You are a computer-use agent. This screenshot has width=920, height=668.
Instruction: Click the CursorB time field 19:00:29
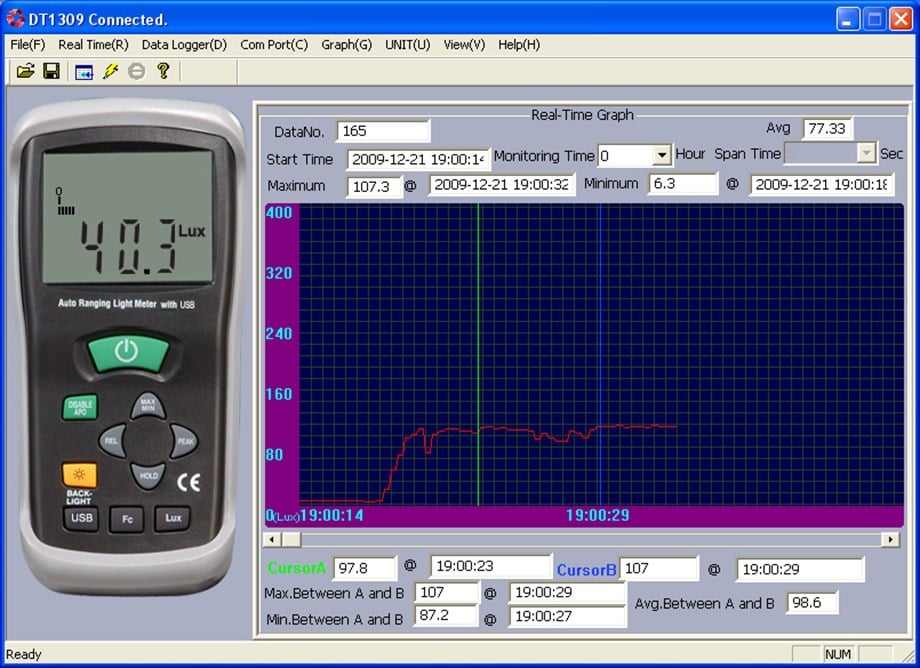pyautogui.click(x=800, y=569)
